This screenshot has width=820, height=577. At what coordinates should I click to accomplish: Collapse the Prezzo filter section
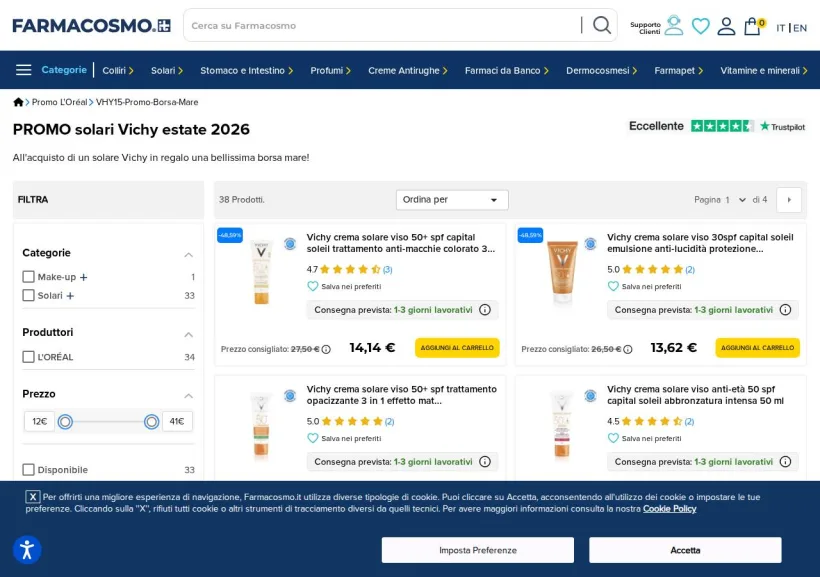189,396
